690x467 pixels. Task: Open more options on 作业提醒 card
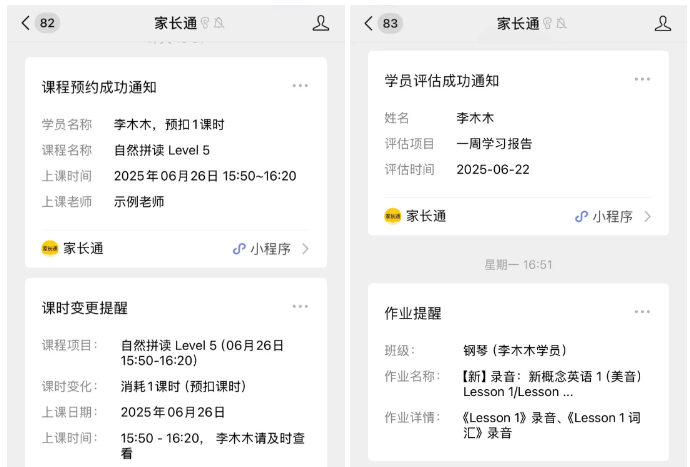click(642, 312)
